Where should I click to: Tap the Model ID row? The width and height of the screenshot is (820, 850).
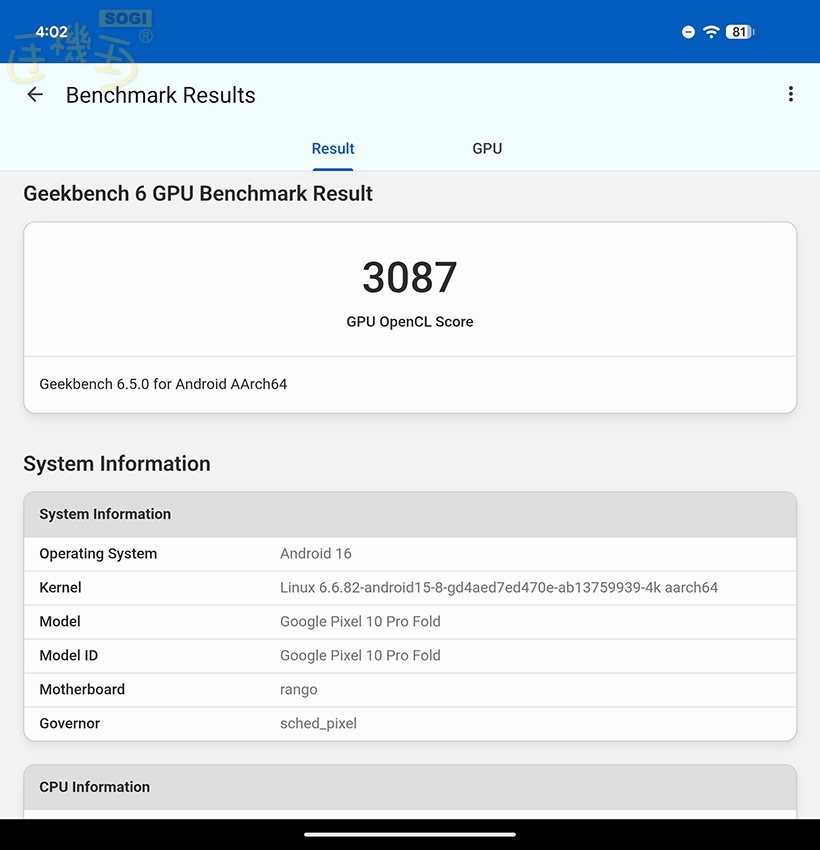click(409, 656)
